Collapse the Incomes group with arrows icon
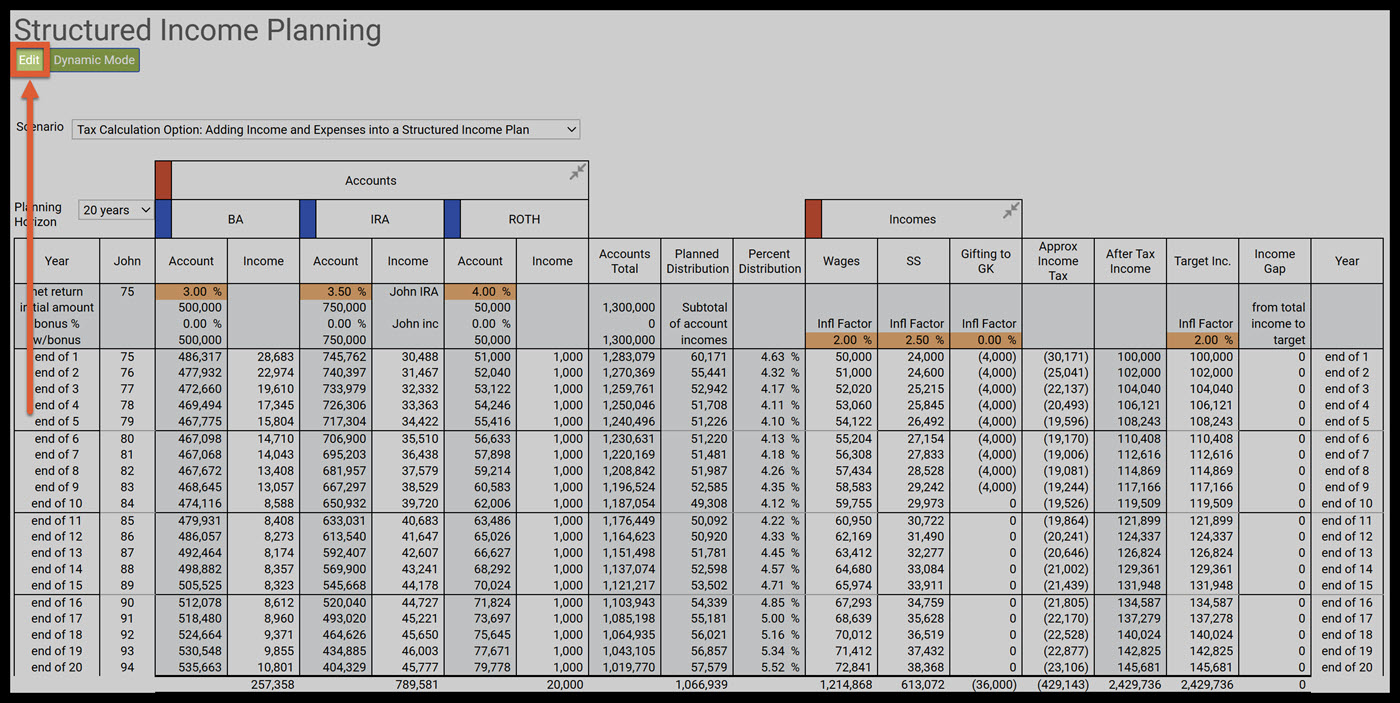Viewport: 1400px width, 703px height. click(1011, 211)
